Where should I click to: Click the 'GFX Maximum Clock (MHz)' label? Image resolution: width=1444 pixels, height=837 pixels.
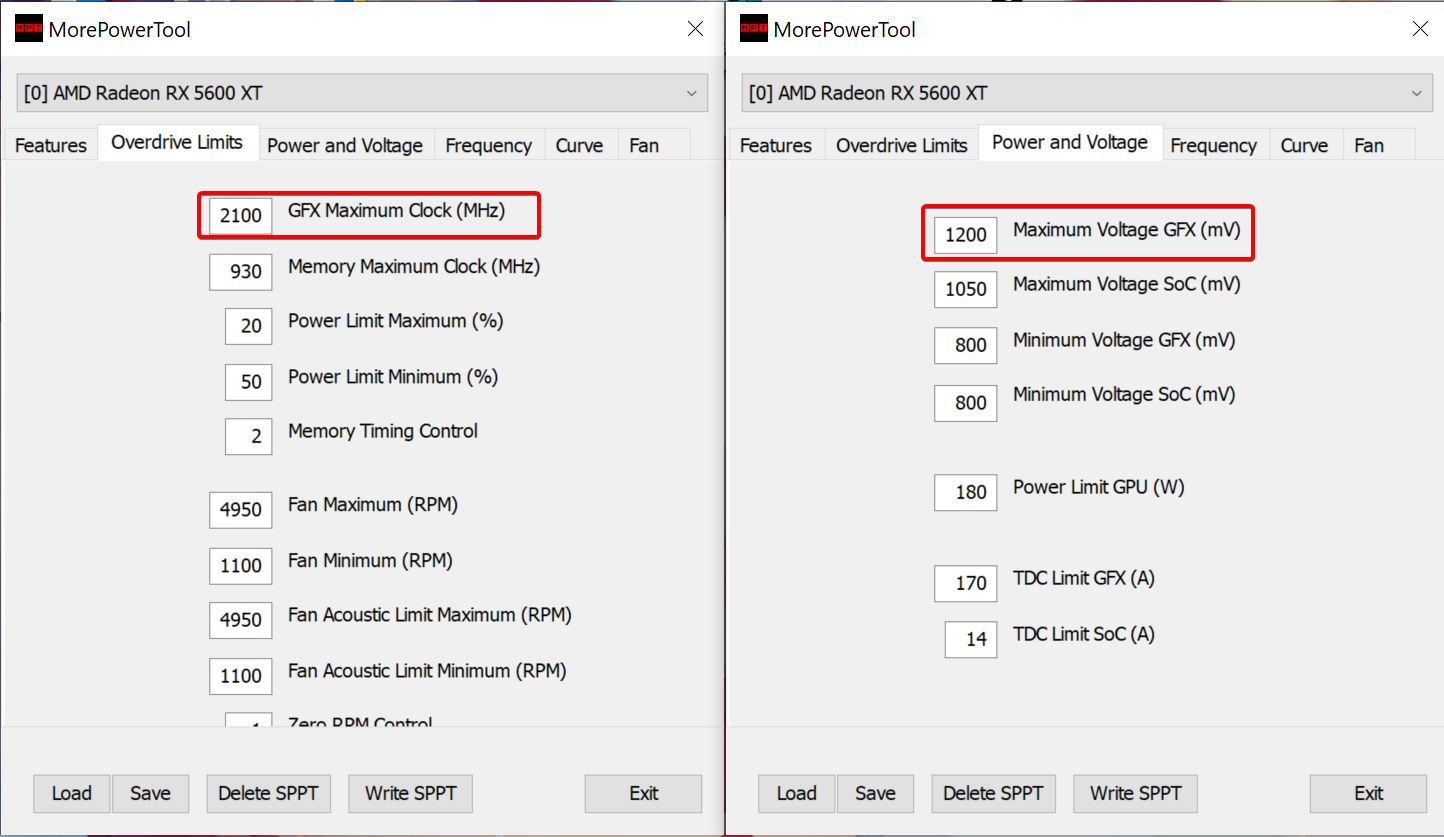397,211
